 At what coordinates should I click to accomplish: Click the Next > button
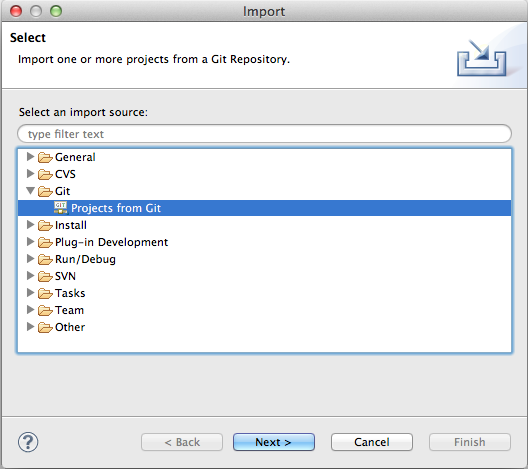point(274,442)
